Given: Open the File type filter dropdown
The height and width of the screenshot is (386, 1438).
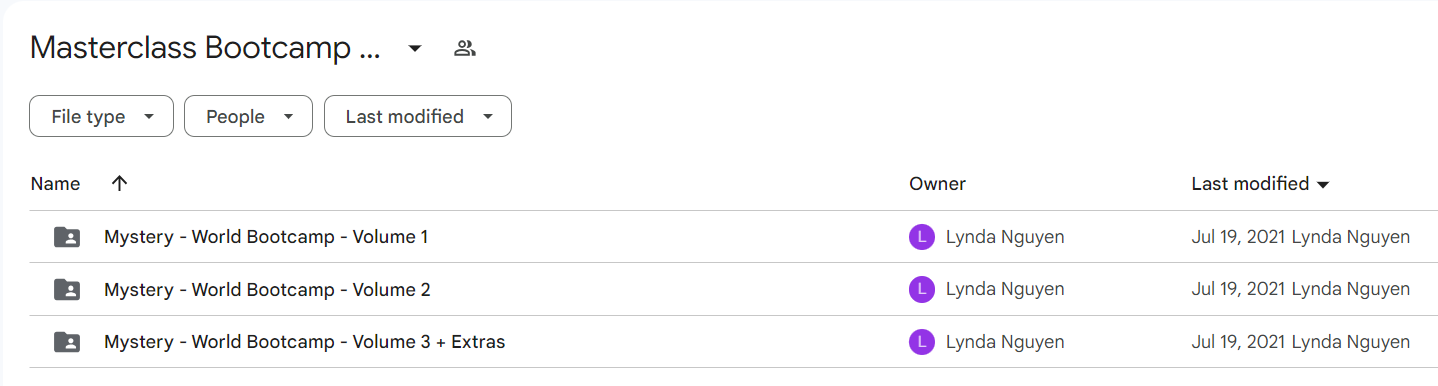Looking at the screenshot, I should (101, 116).
